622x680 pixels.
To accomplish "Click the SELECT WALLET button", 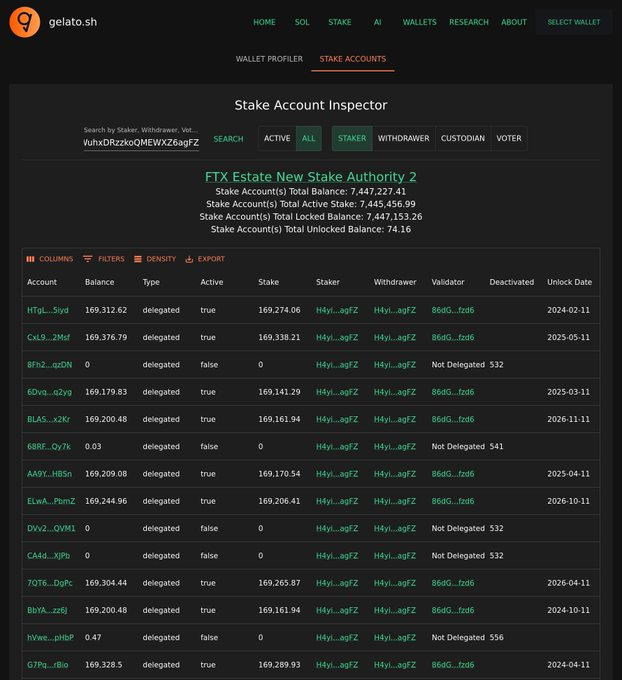I will point(573,22).
